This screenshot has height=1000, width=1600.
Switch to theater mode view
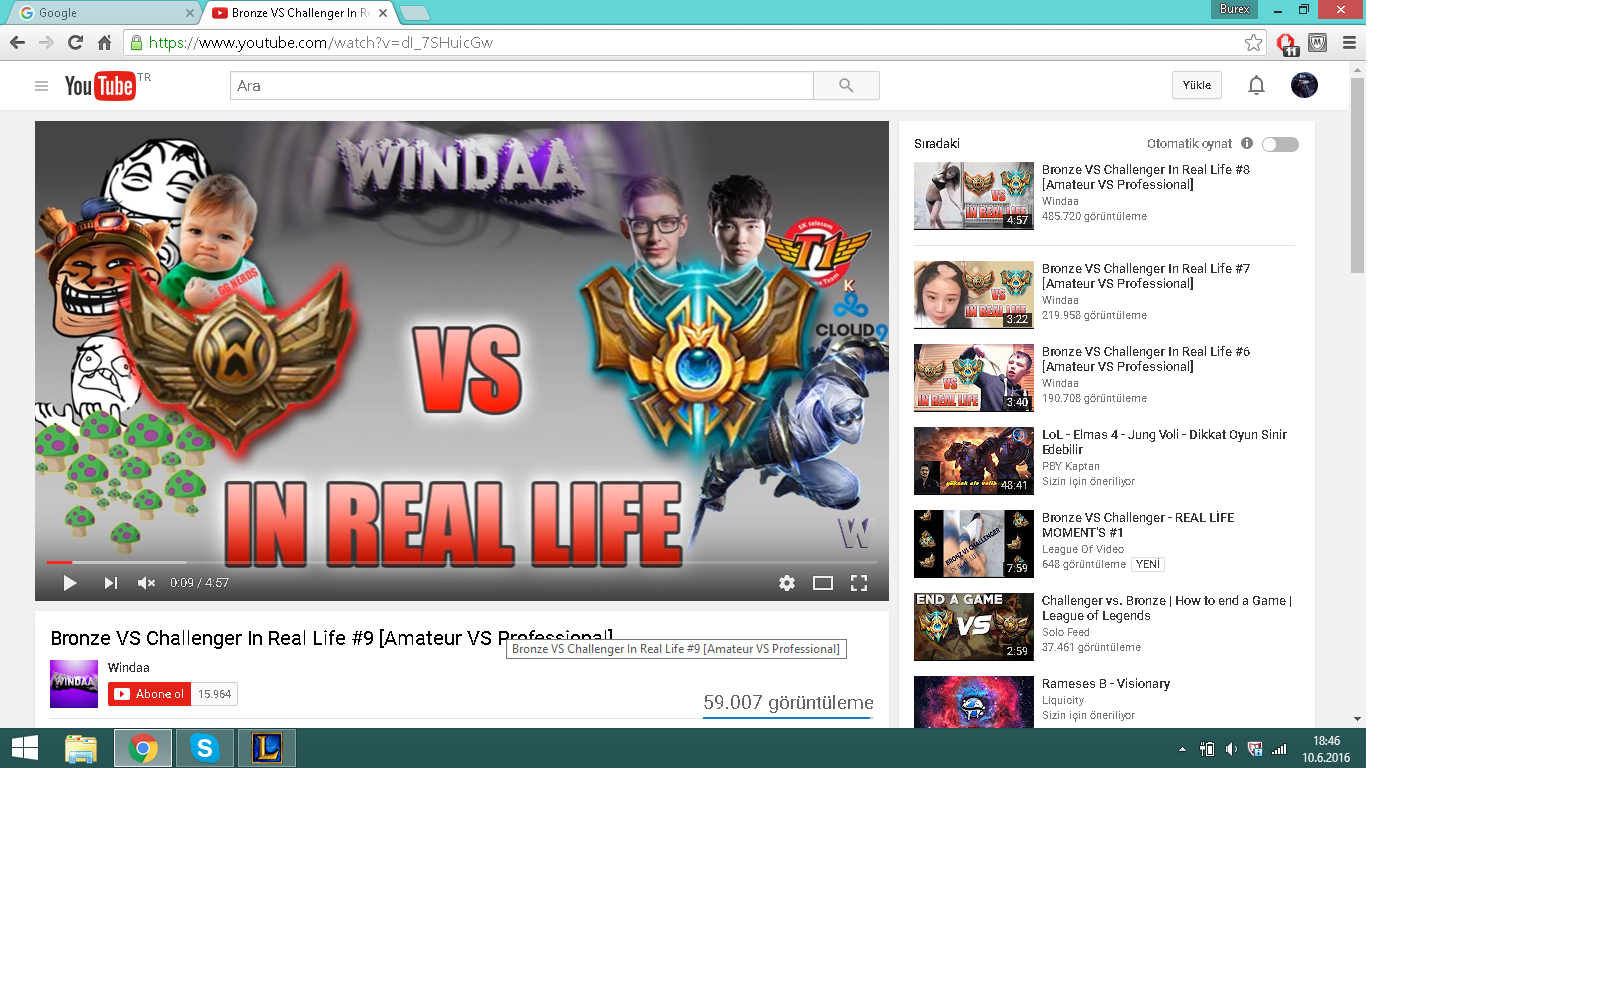[x=823, y=583]
